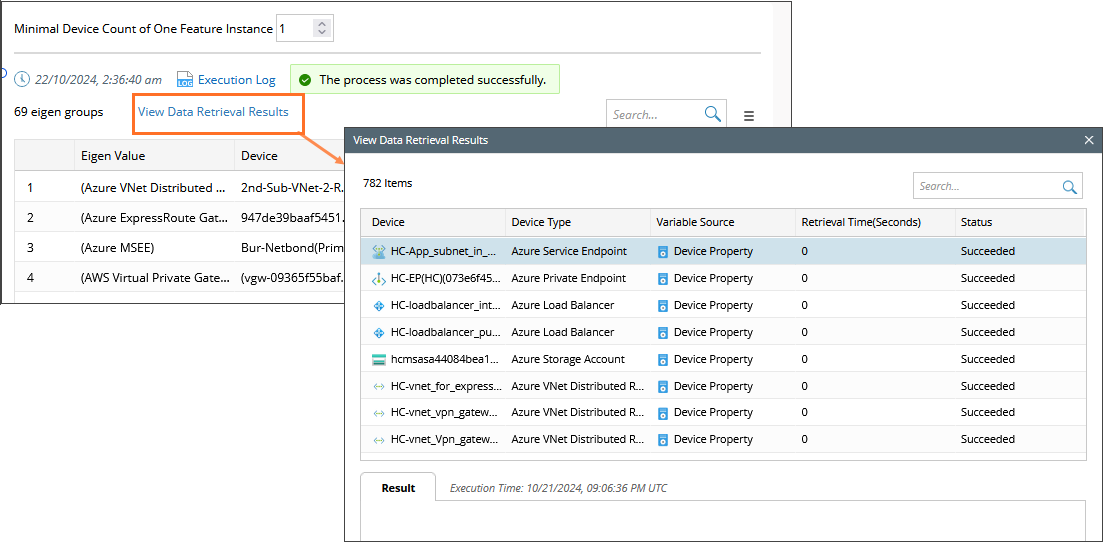Click the Execution Log icon
The image size is (1103, 542).
pyautogui.click(x=184, y=80)
